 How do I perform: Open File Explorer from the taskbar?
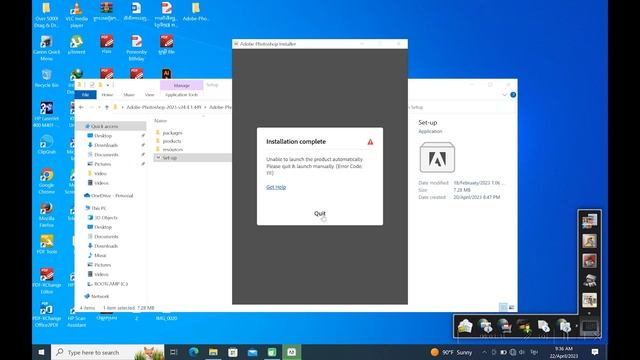pyautogui.click(x=213, y=352)
